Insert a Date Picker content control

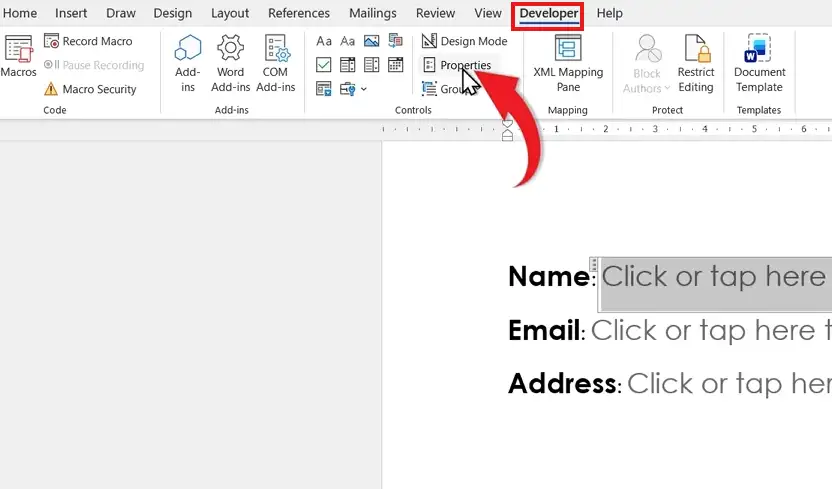pos(395,65)
